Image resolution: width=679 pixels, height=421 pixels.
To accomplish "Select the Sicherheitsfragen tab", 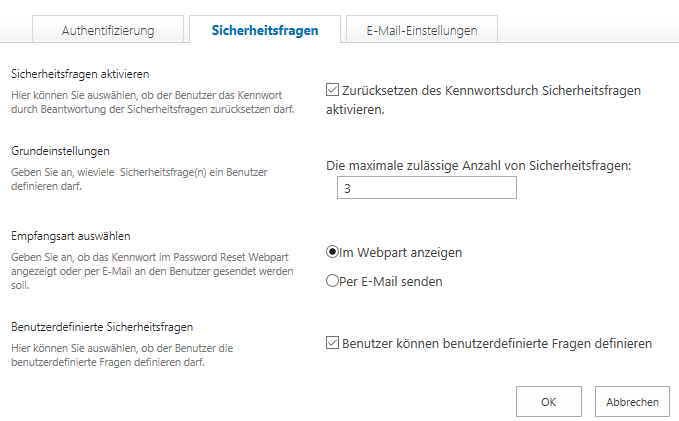I will pyautogui.click(x=265, y=29).
